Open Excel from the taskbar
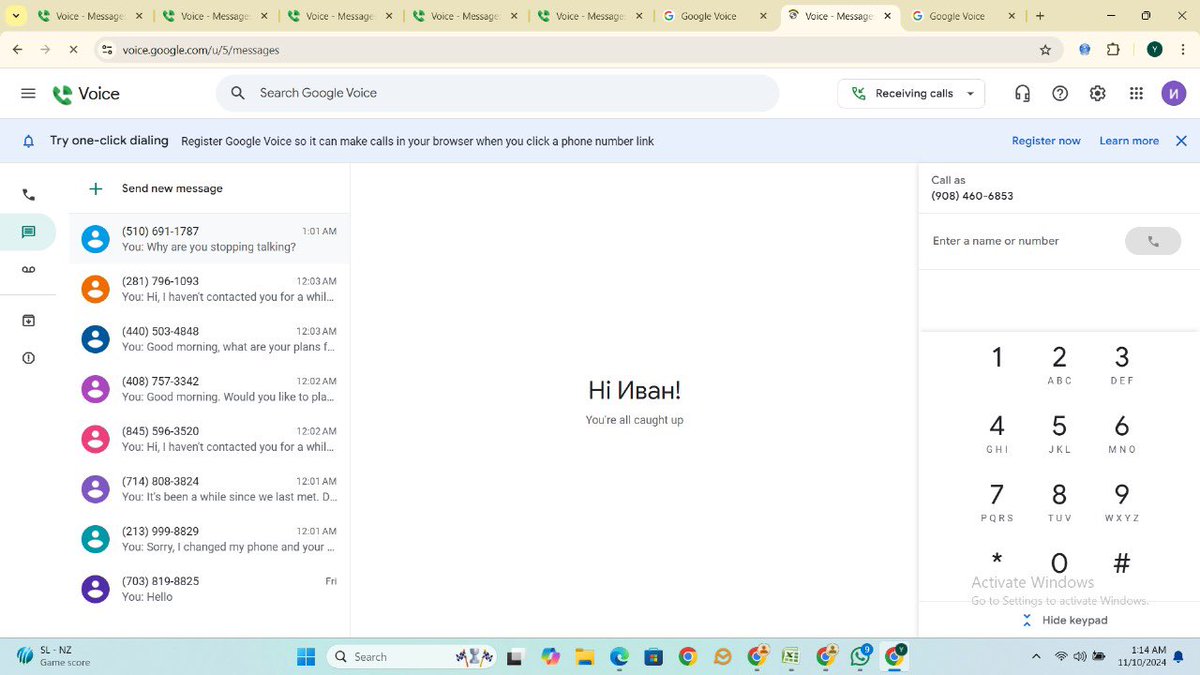The image size is (1200, 675). (x=790, y=657)
